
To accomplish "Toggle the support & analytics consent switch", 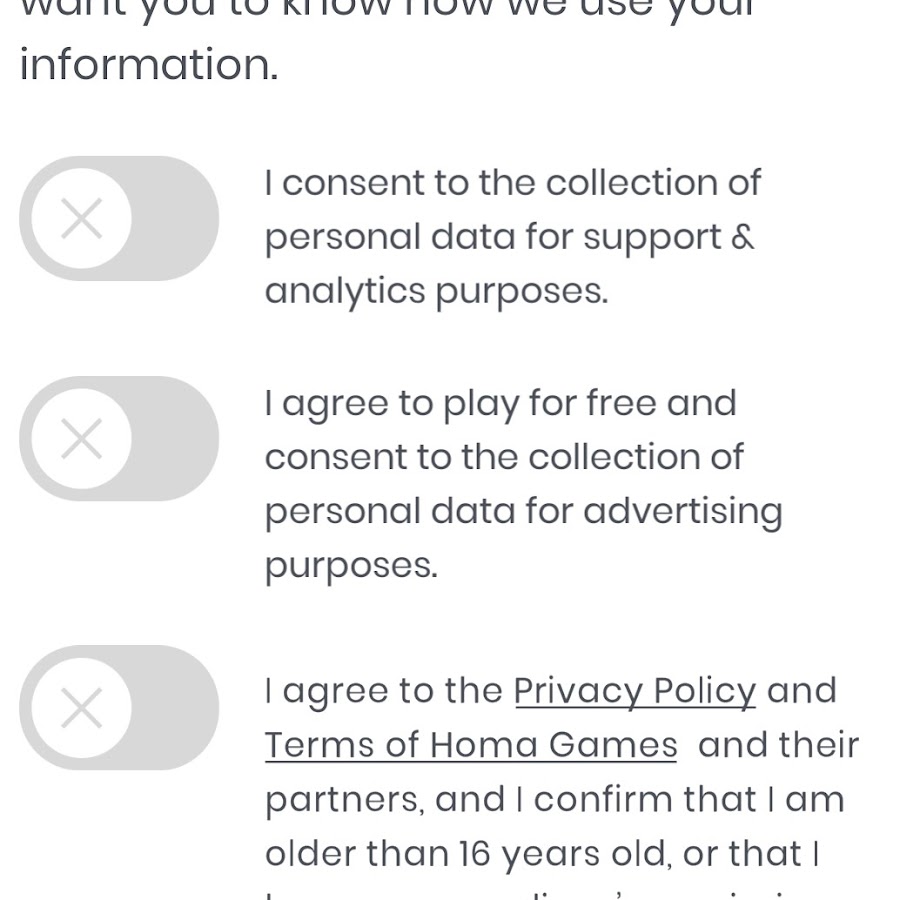I will [119, 218].
